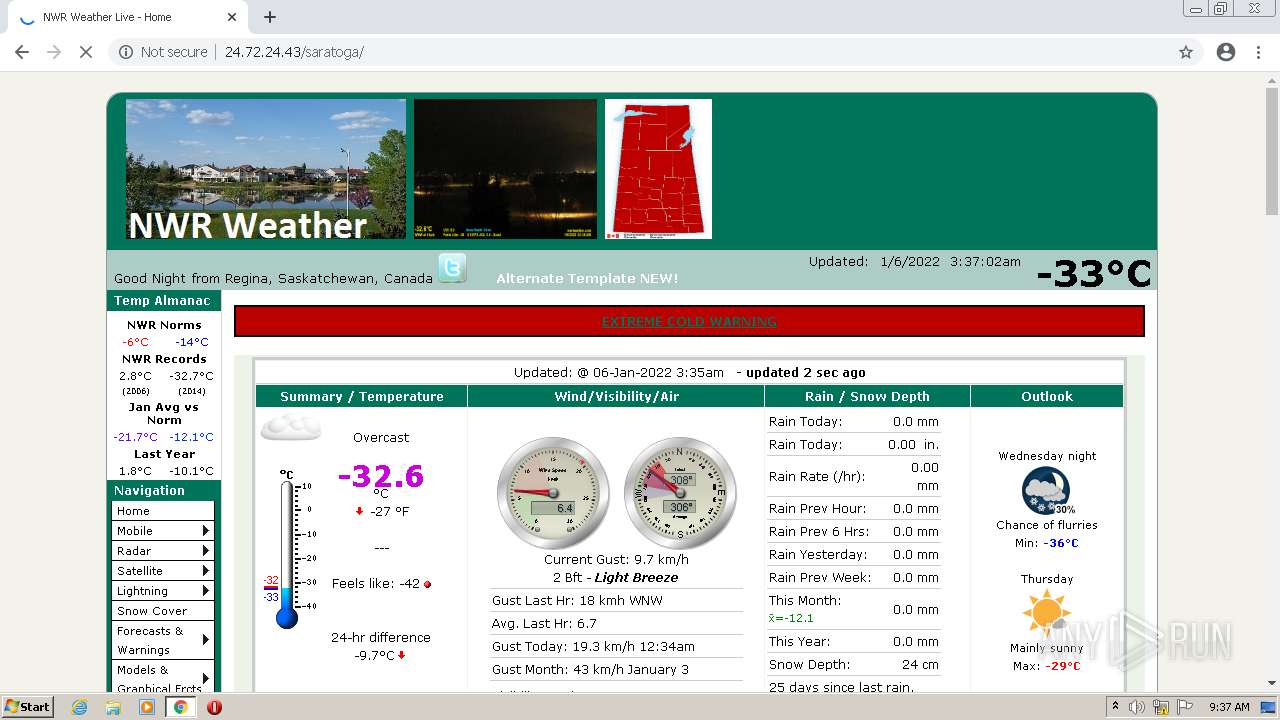Open a new browser tab

click(x=270, y=17)
